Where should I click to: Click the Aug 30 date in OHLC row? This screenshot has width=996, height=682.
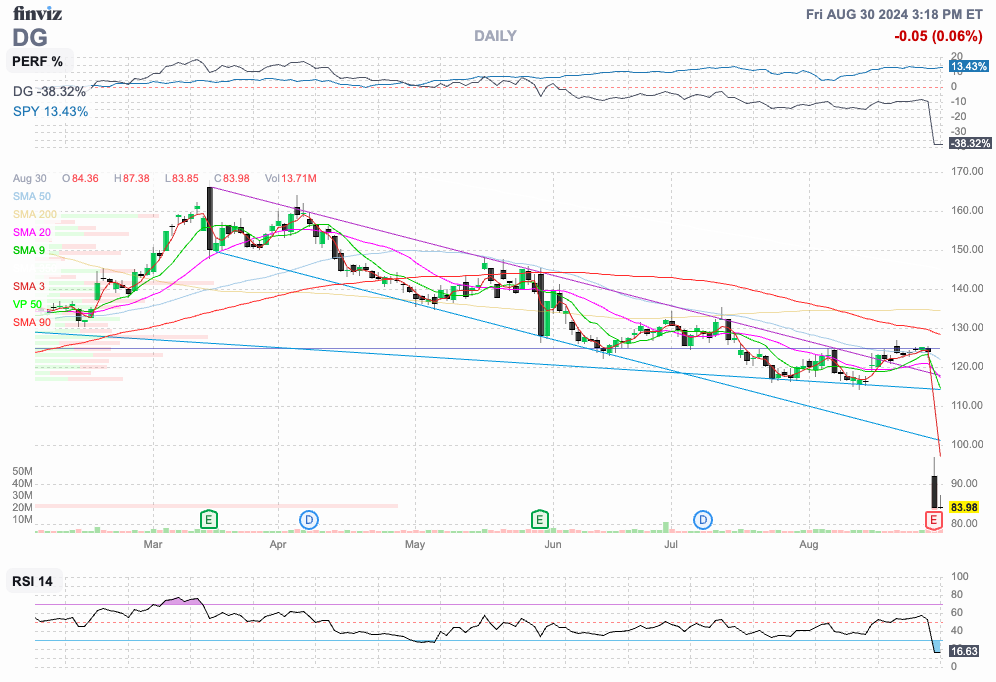(x=29, y=178)
